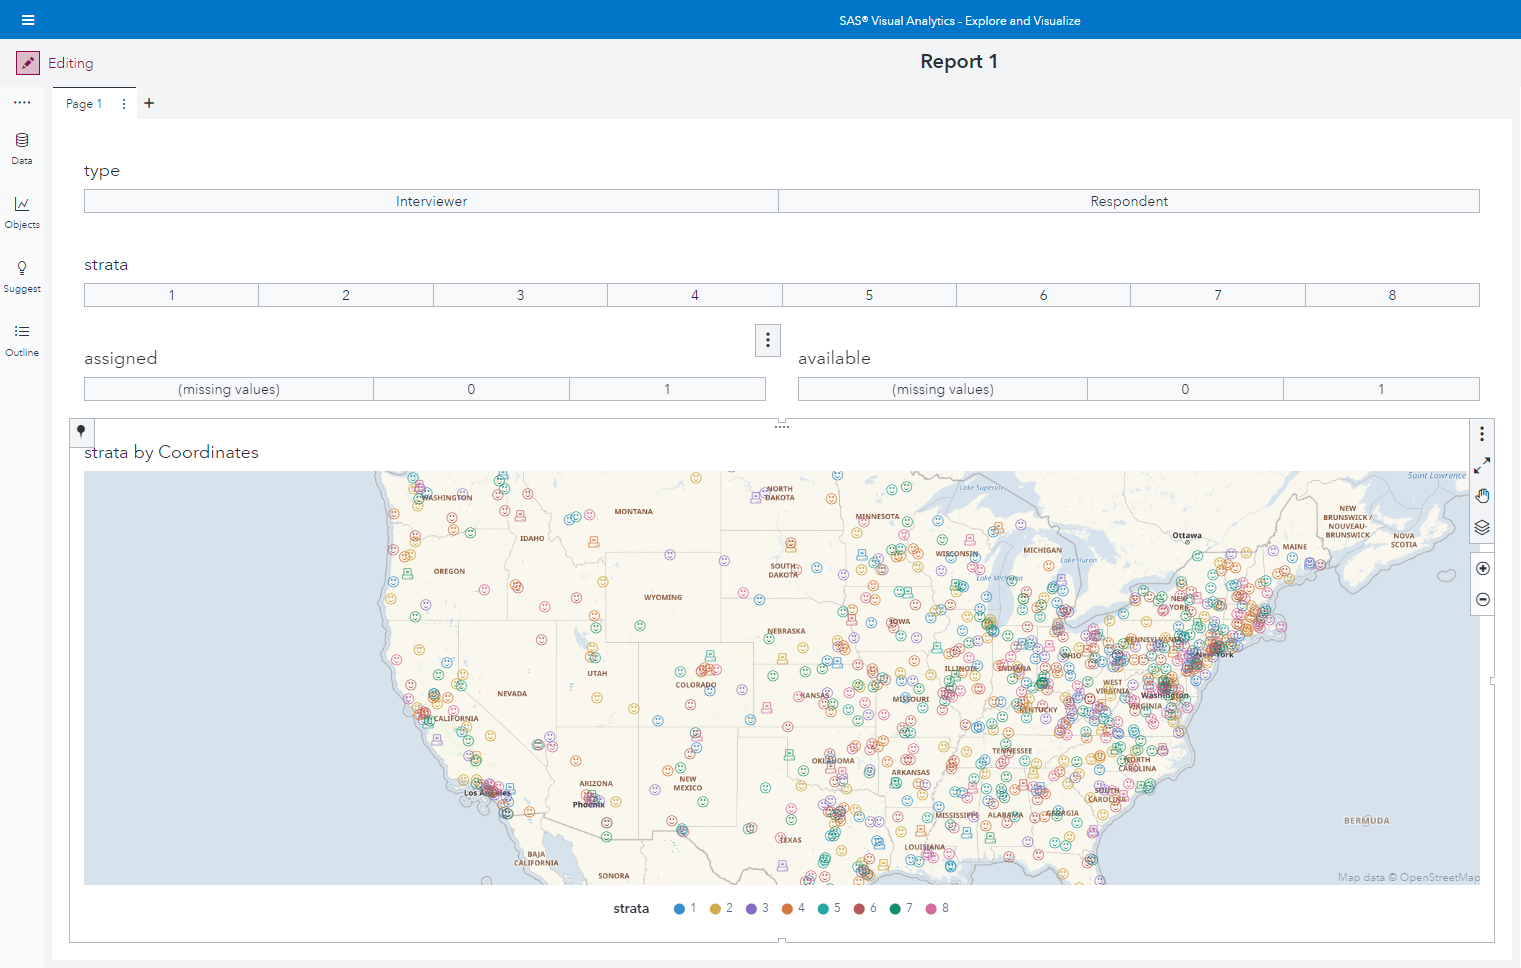Select Interviewer in the type button bar
The height and width of the screenshot is (968, 1521).
pyautogui.click(x=431, y=201)
